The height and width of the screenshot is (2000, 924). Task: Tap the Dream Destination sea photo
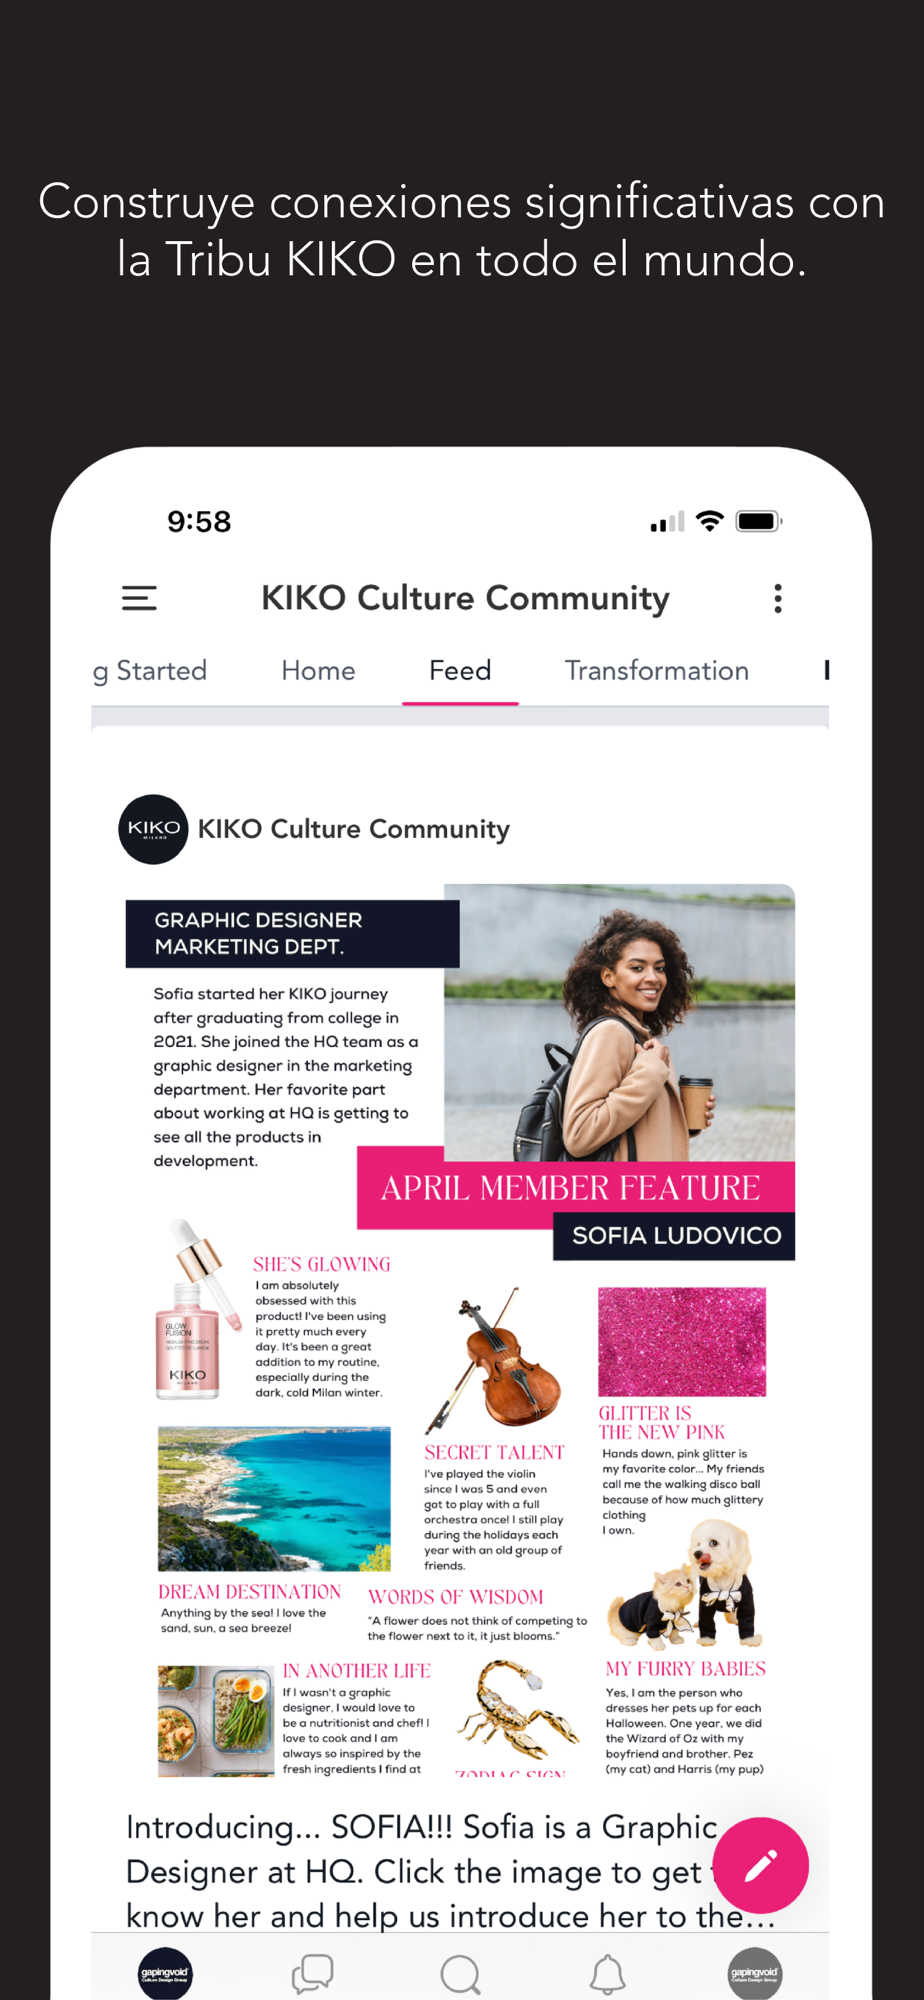tap(274, 1498)
